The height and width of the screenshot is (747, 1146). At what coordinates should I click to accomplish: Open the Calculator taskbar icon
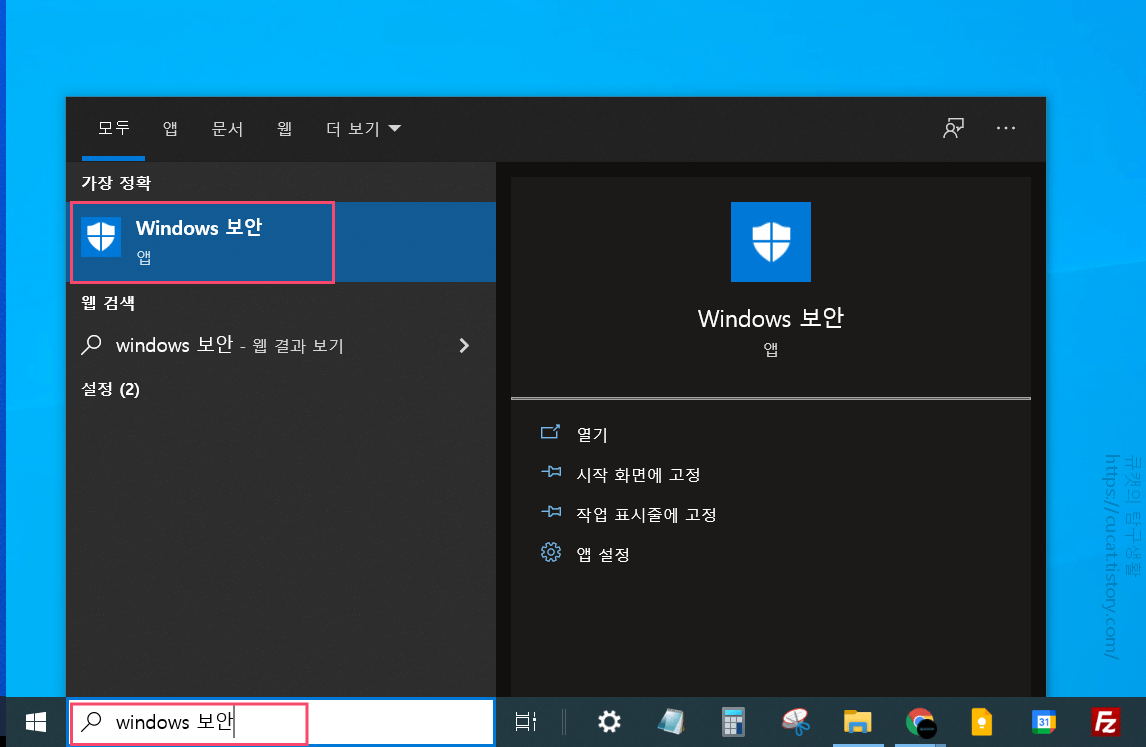pos(733,722)
